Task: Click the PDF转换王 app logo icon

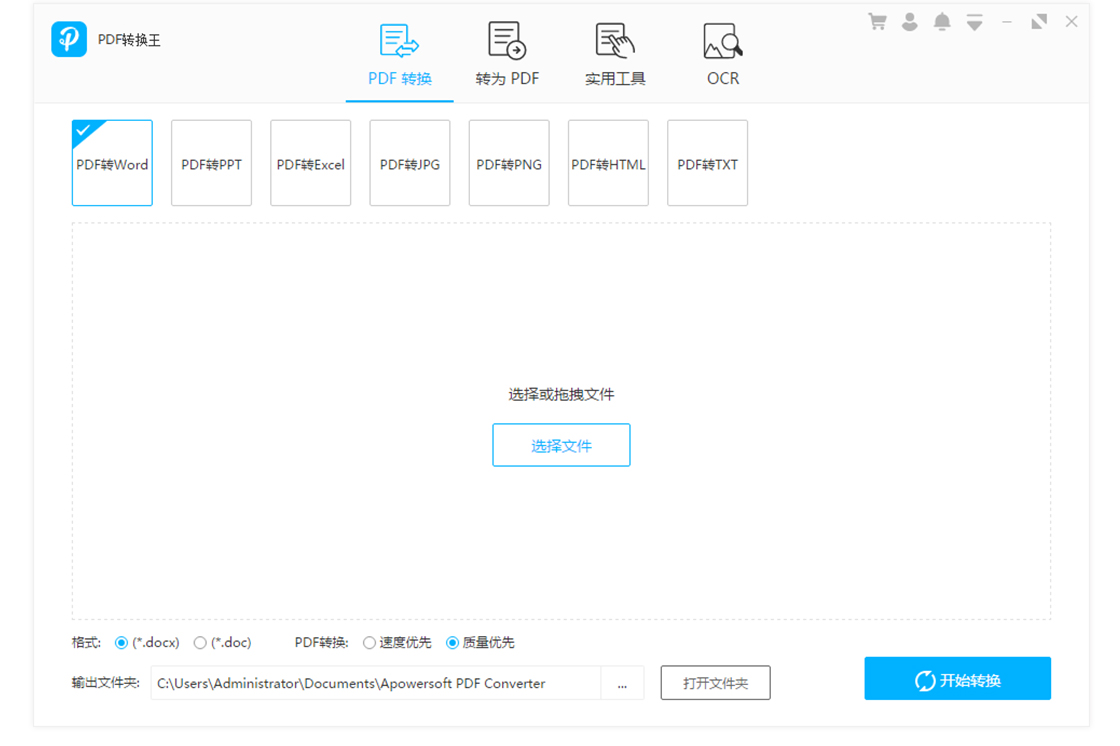Action: point(69,39)
